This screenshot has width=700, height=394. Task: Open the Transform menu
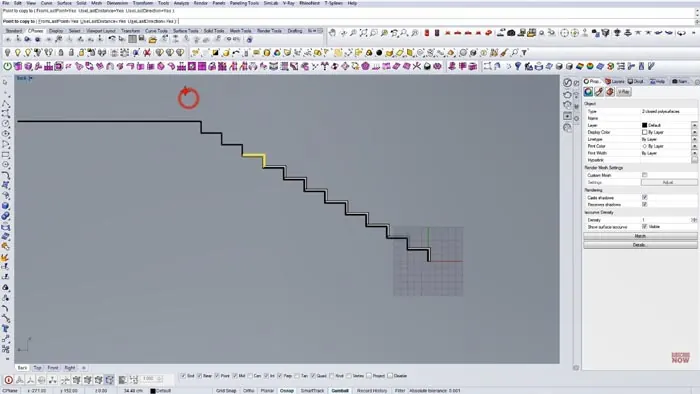(143, 3)
